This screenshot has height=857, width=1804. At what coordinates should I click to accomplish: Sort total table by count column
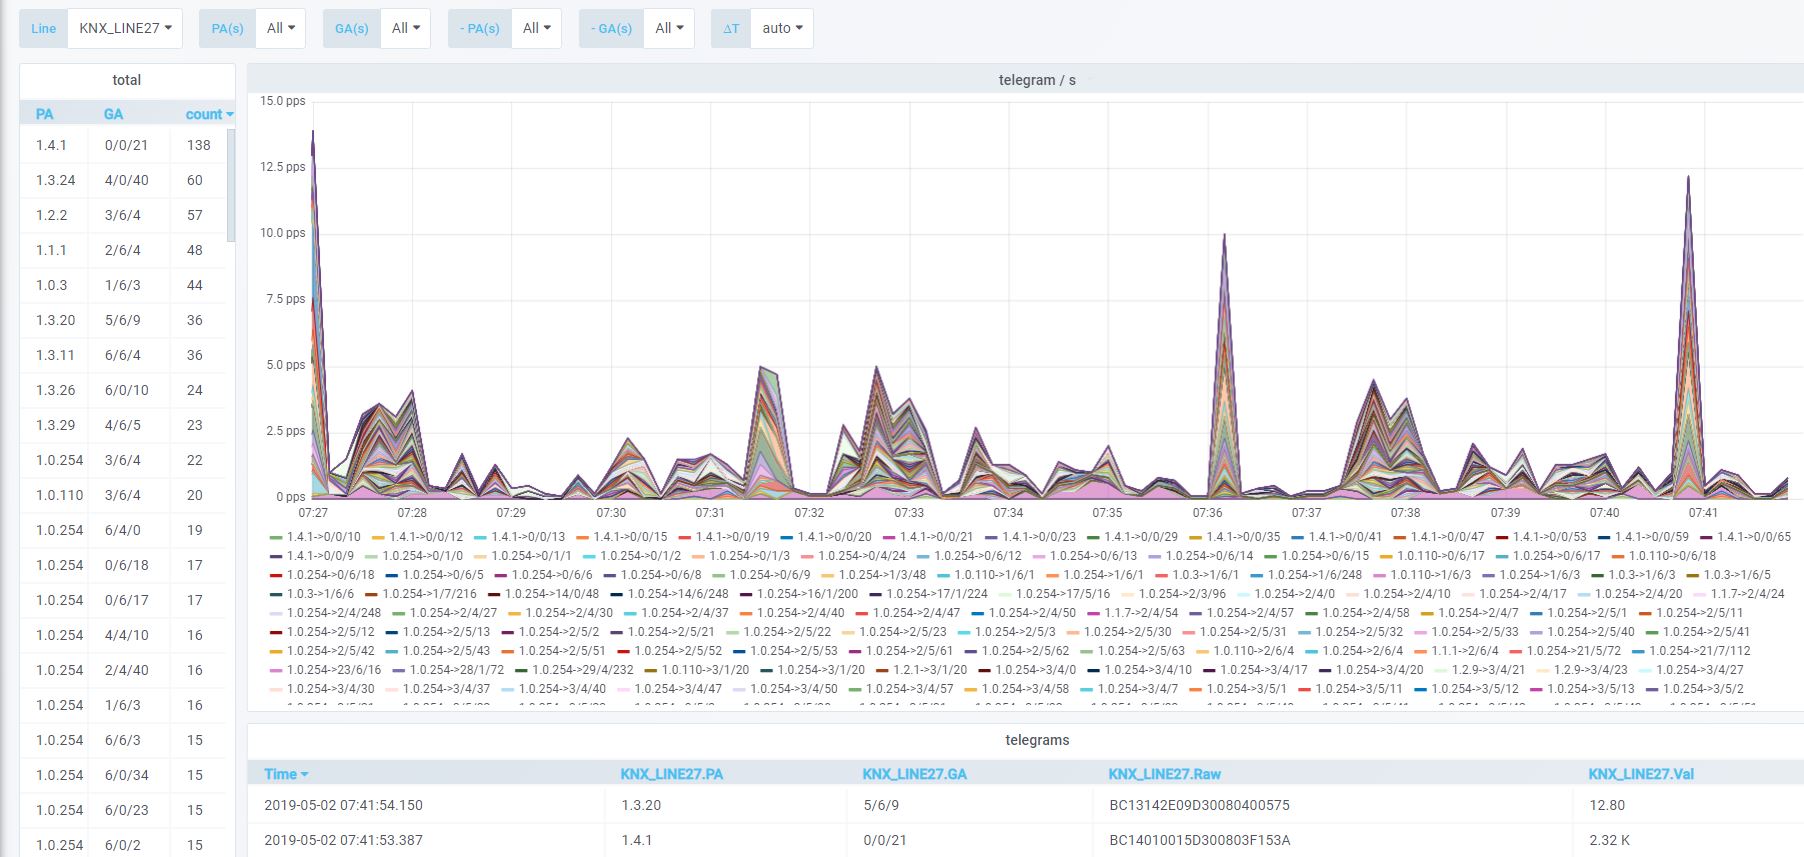coord(208,114)
